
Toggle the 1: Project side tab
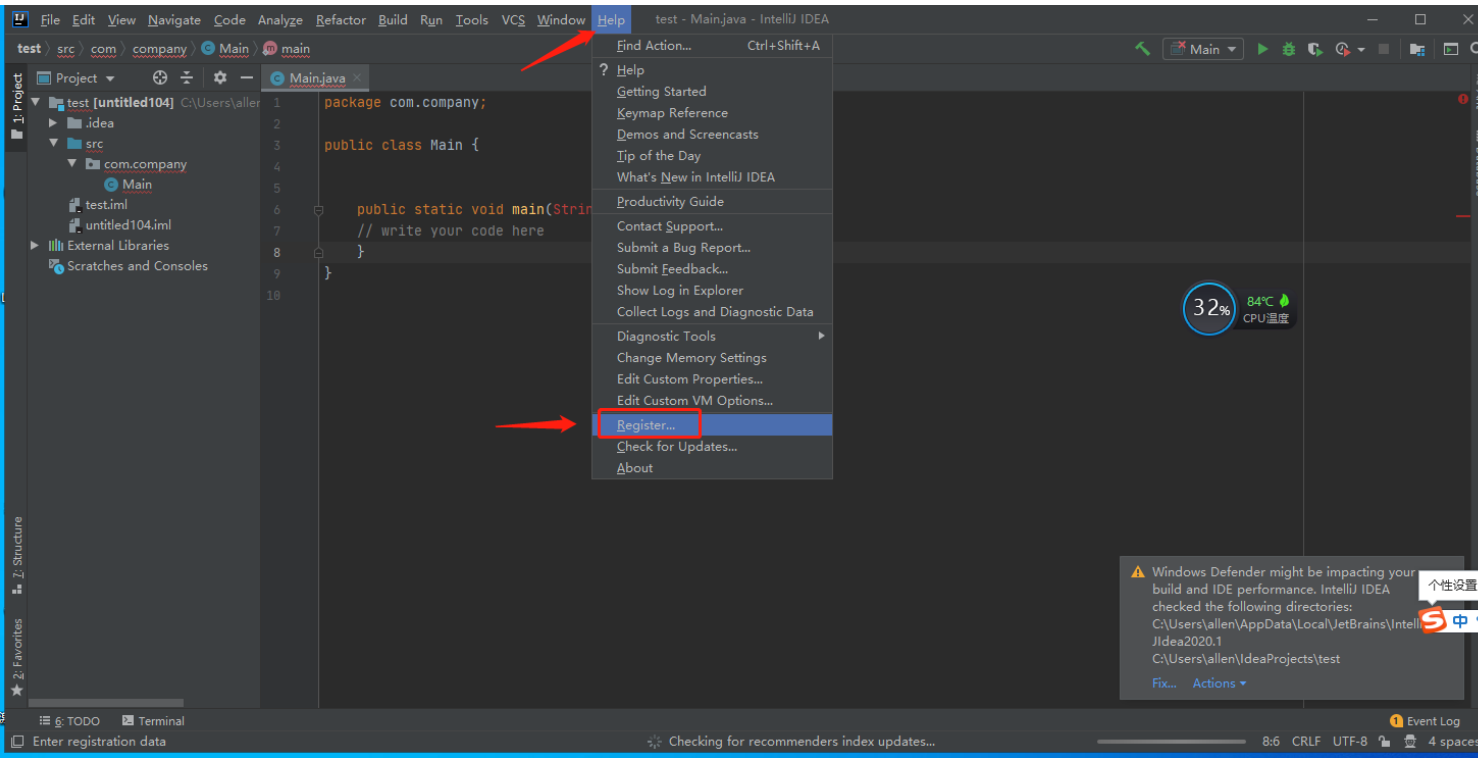click(x=16, y=107)
